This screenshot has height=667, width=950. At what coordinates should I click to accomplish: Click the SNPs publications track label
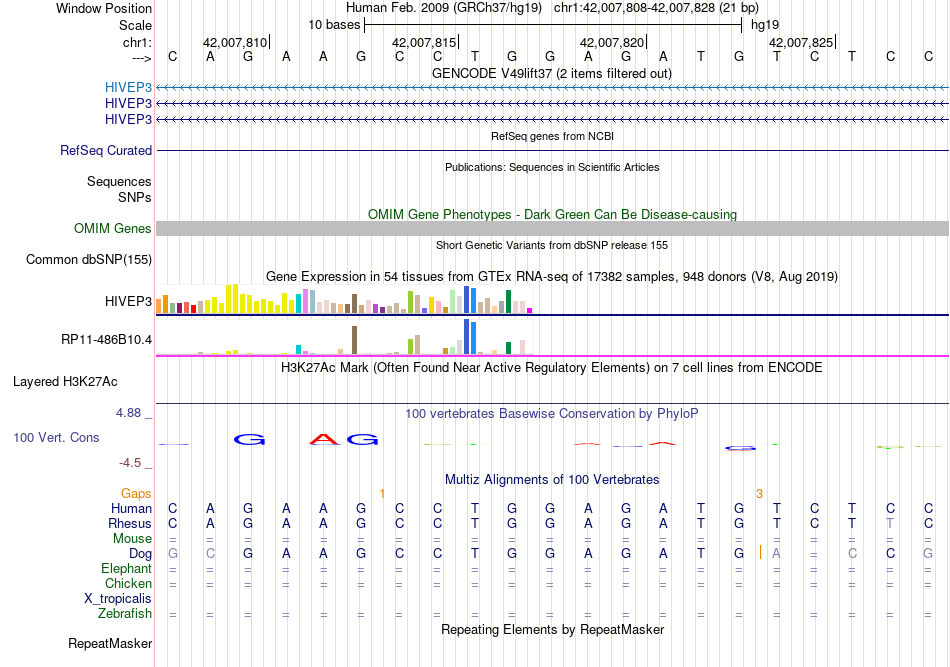tap(135, 197)
